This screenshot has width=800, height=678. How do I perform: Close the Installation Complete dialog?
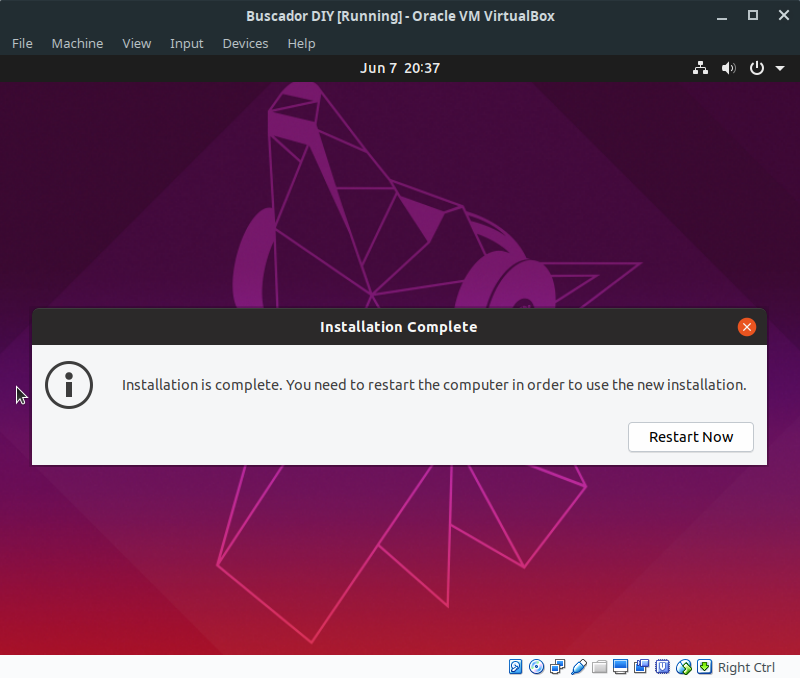(x=746, y=327)
